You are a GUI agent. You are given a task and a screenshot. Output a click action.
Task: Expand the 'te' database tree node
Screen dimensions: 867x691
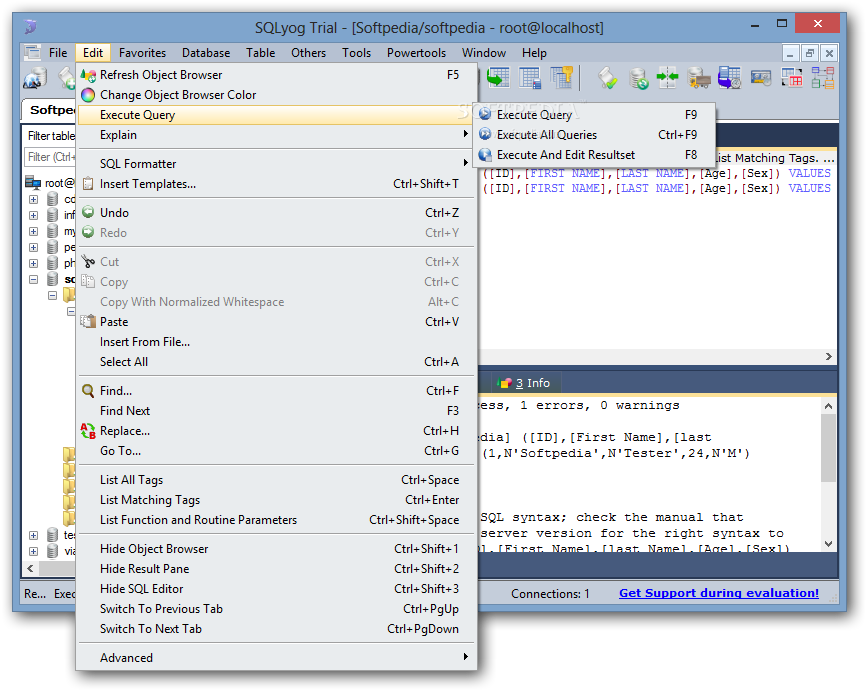click(x=34, y=535)
